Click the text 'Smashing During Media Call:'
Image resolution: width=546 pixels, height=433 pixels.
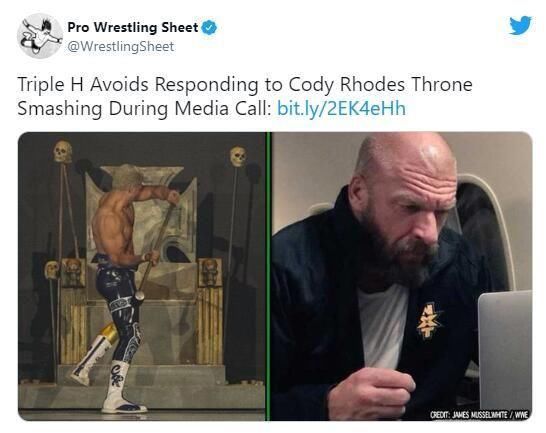point(144,108)
